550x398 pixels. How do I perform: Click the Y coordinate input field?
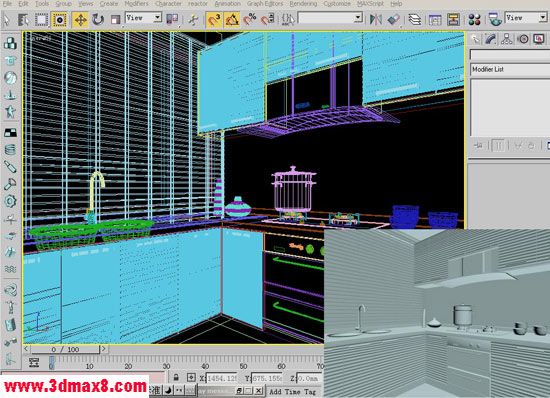click(x=267, y=378)
